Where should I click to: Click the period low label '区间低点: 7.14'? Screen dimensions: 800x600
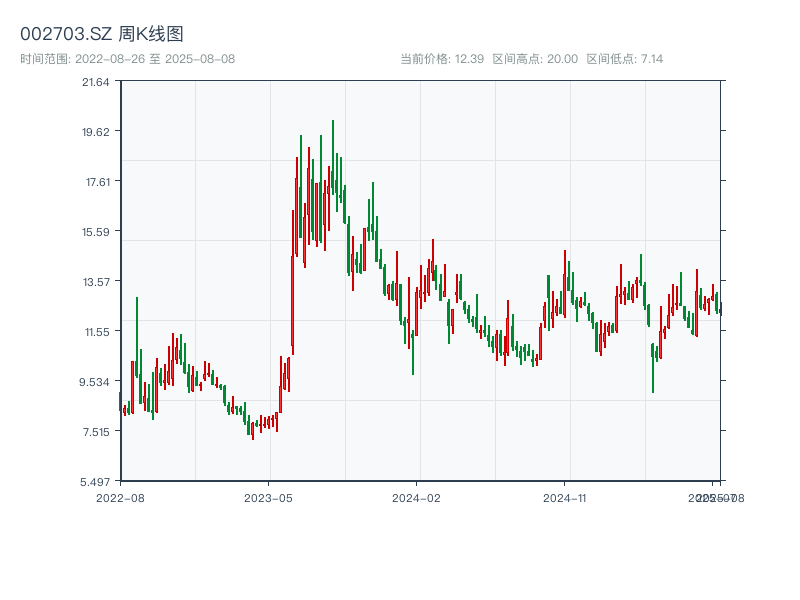click(624, 59)
